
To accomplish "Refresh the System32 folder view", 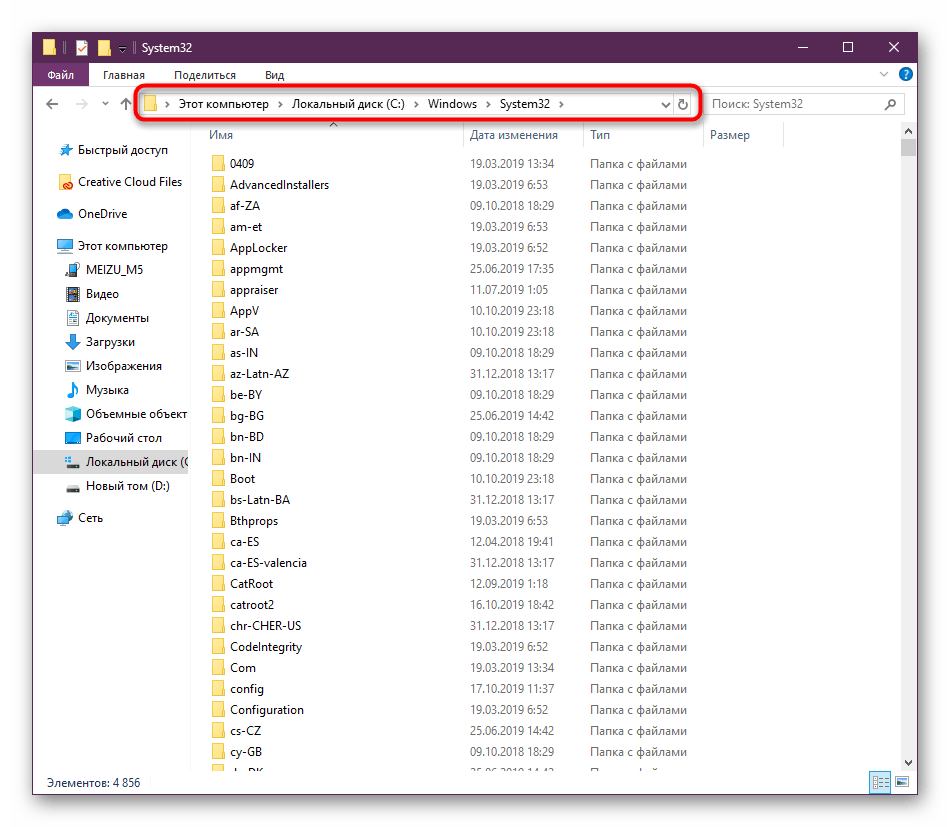I will [683, 104].
